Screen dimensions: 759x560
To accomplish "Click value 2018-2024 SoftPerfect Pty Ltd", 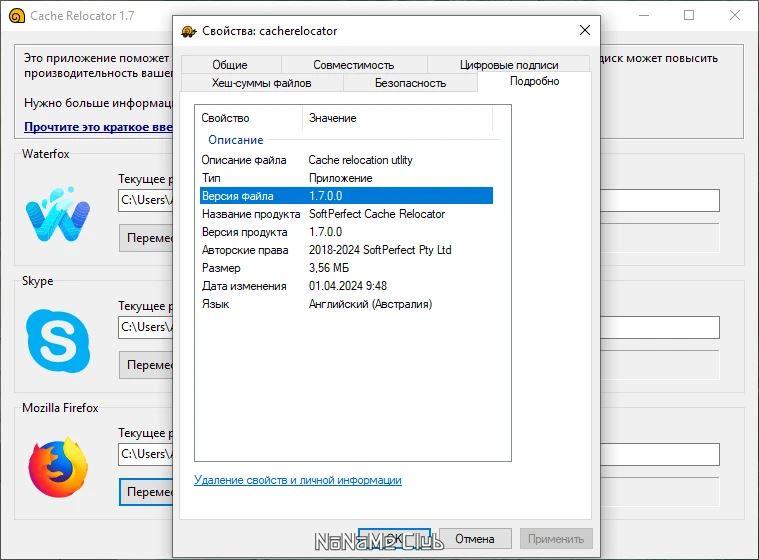I will [x=380, y=250].
